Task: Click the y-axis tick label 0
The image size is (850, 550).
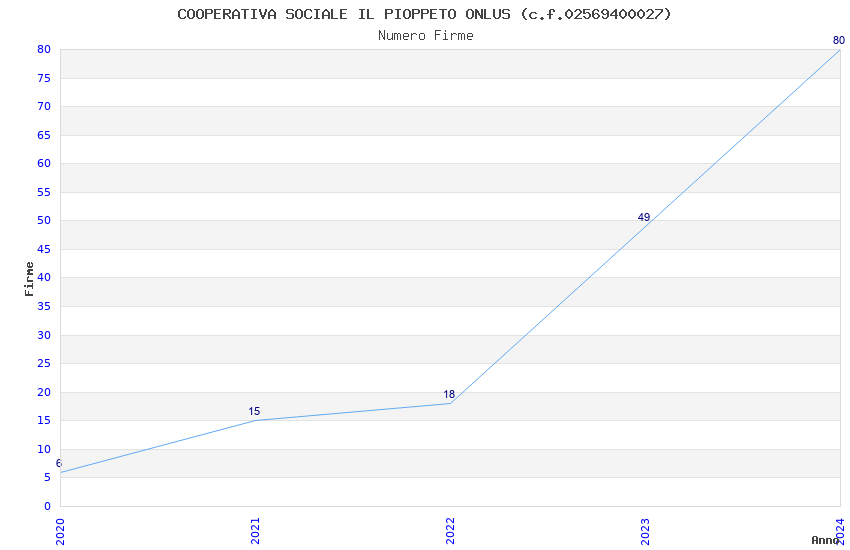Action: [x=47, y=506]
